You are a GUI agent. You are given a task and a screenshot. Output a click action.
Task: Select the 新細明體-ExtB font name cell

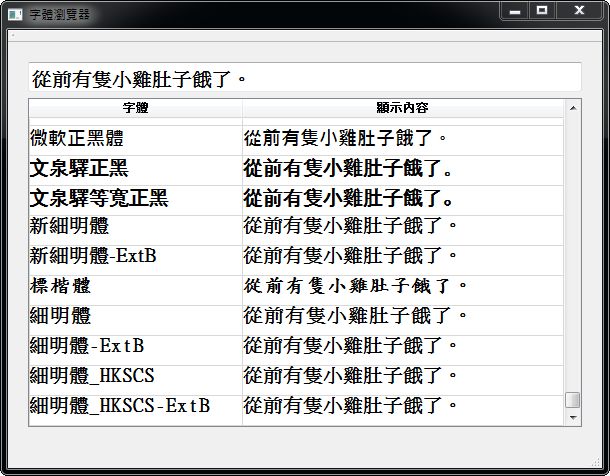pos(135,260)
